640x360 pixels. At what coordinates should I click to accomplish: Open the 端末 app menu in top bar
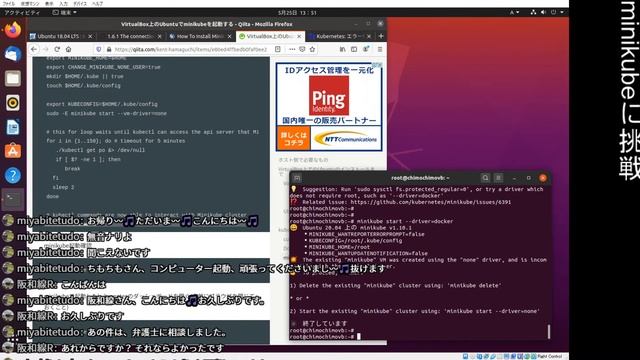64,13
